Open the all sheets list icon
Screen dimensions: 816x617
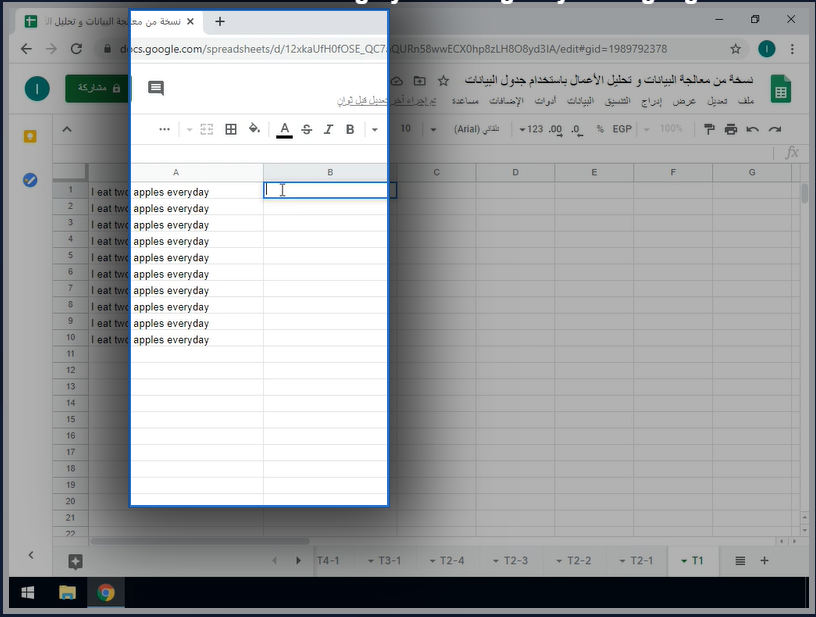click(740, 561)
